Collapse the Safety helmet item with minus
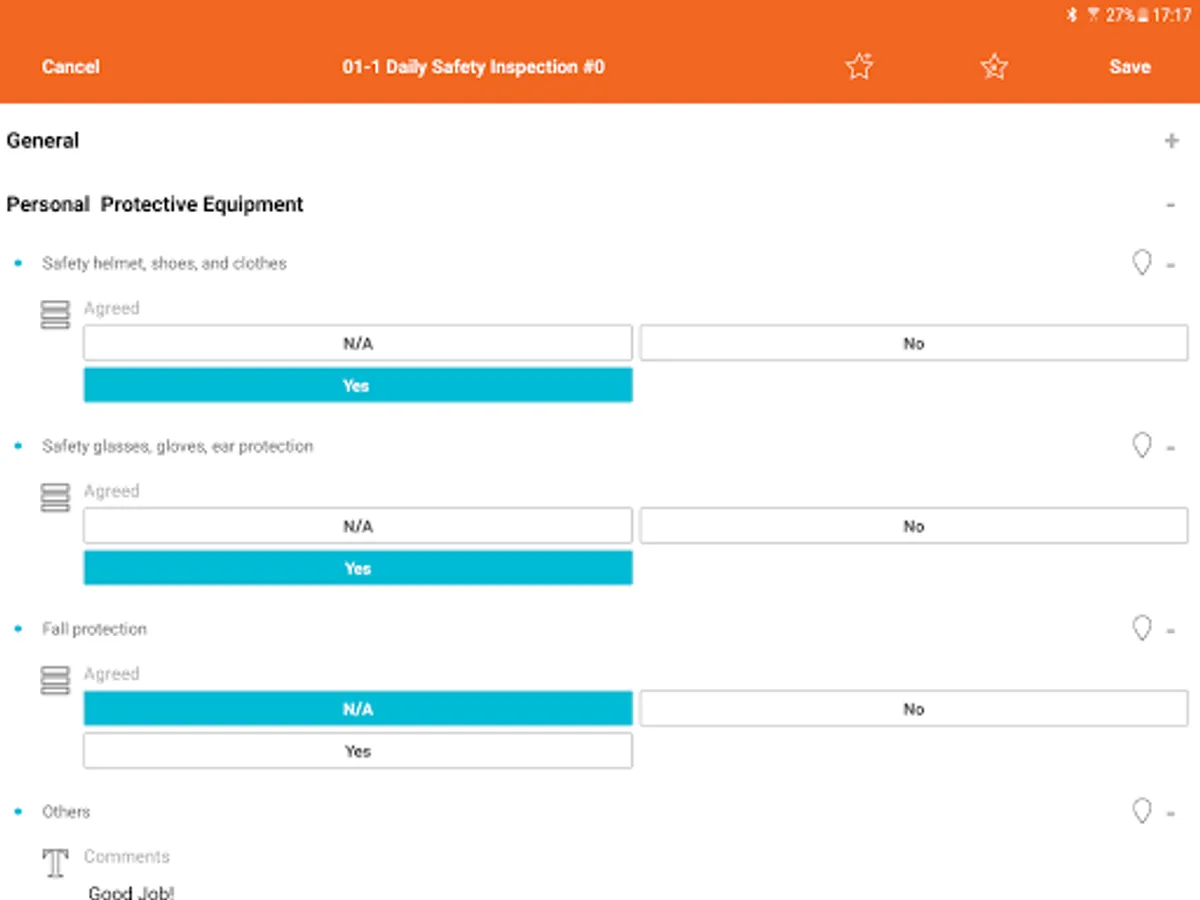Viewport: 1200px width, 900px height. [x=1171, y=265]
